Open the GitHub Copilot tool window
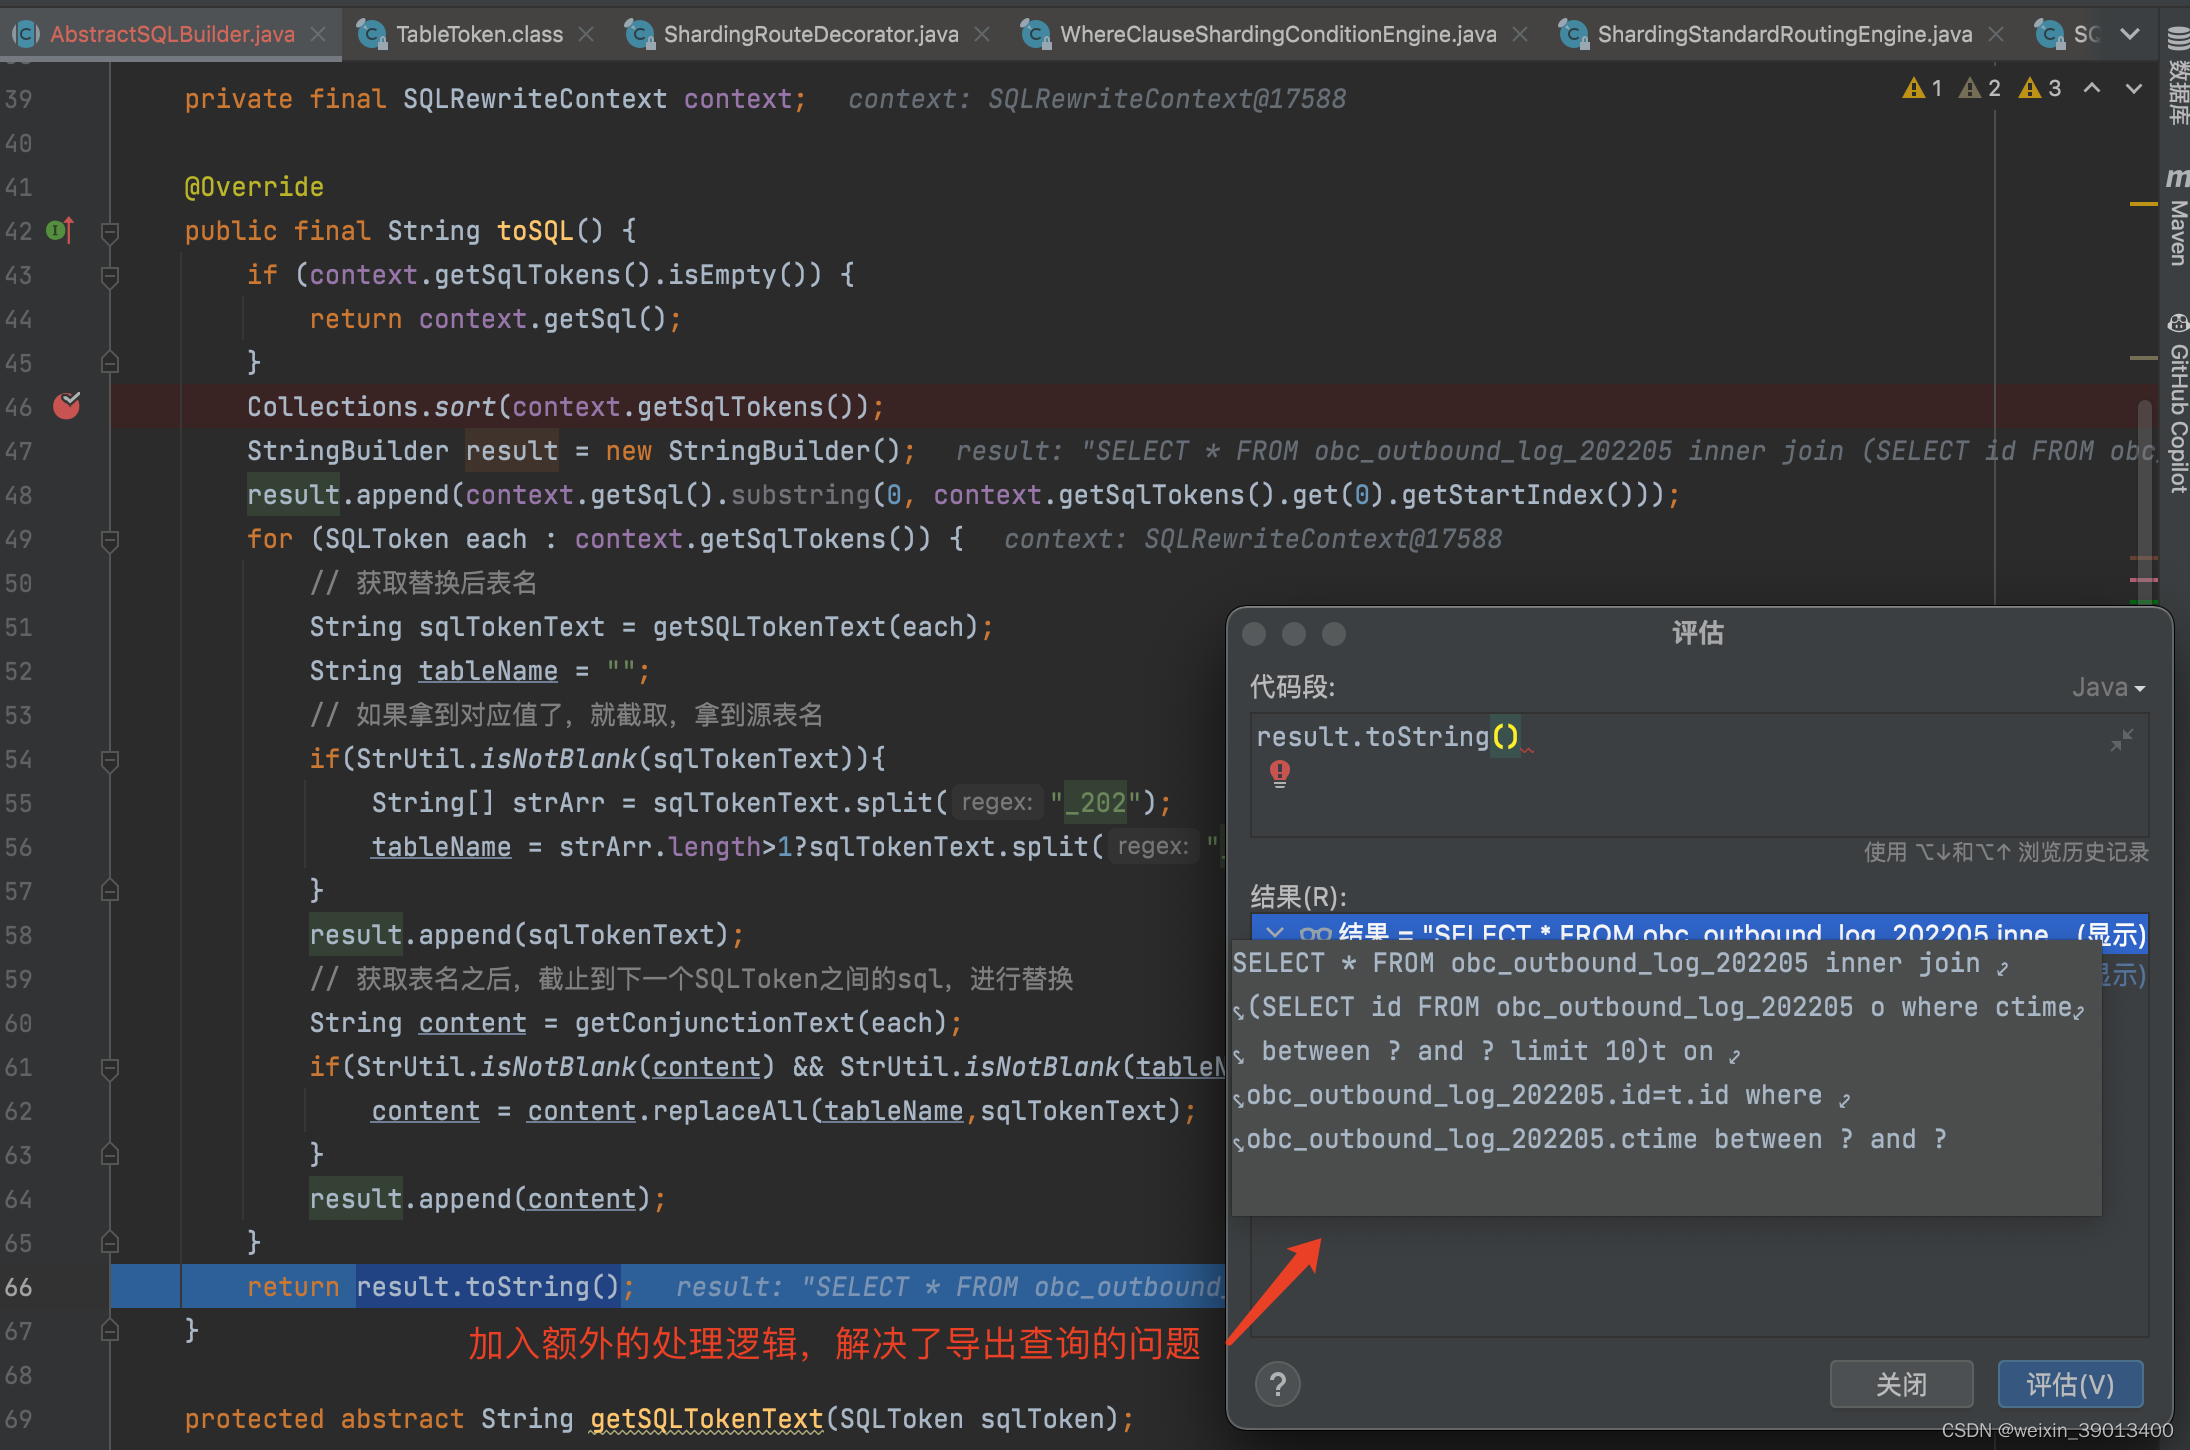2190x1450 pixels. [x=2177, y=403]
